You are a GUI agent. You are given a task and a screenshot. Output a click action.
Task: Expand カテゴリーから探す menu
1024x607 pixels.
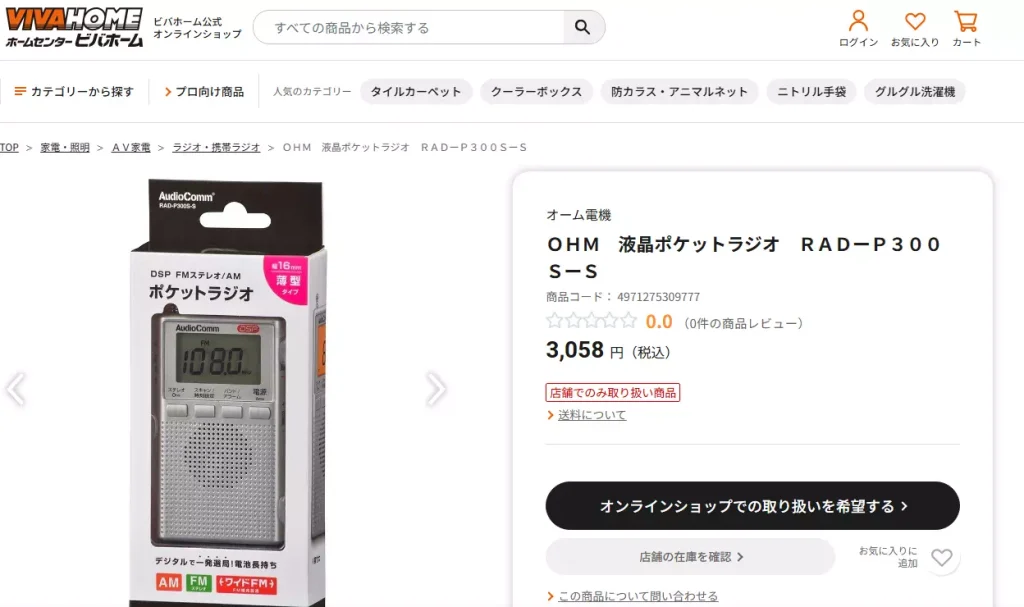74,91
